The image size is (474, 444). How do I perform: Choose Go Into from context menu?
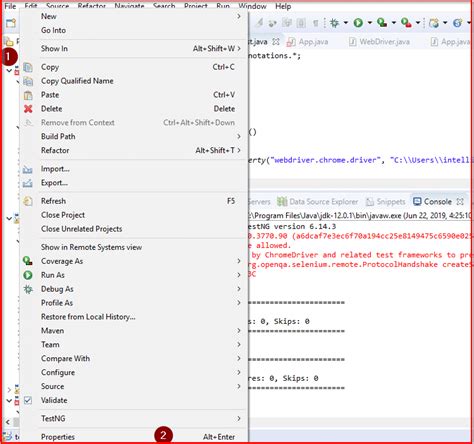click(134, 30)
